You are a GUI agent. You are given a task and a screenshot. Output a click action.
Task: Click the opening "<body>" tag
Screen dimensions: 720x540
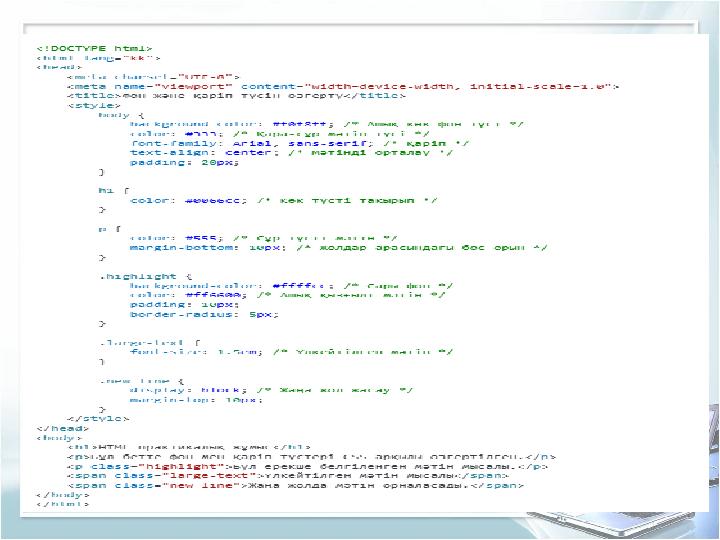pos(59,438)
